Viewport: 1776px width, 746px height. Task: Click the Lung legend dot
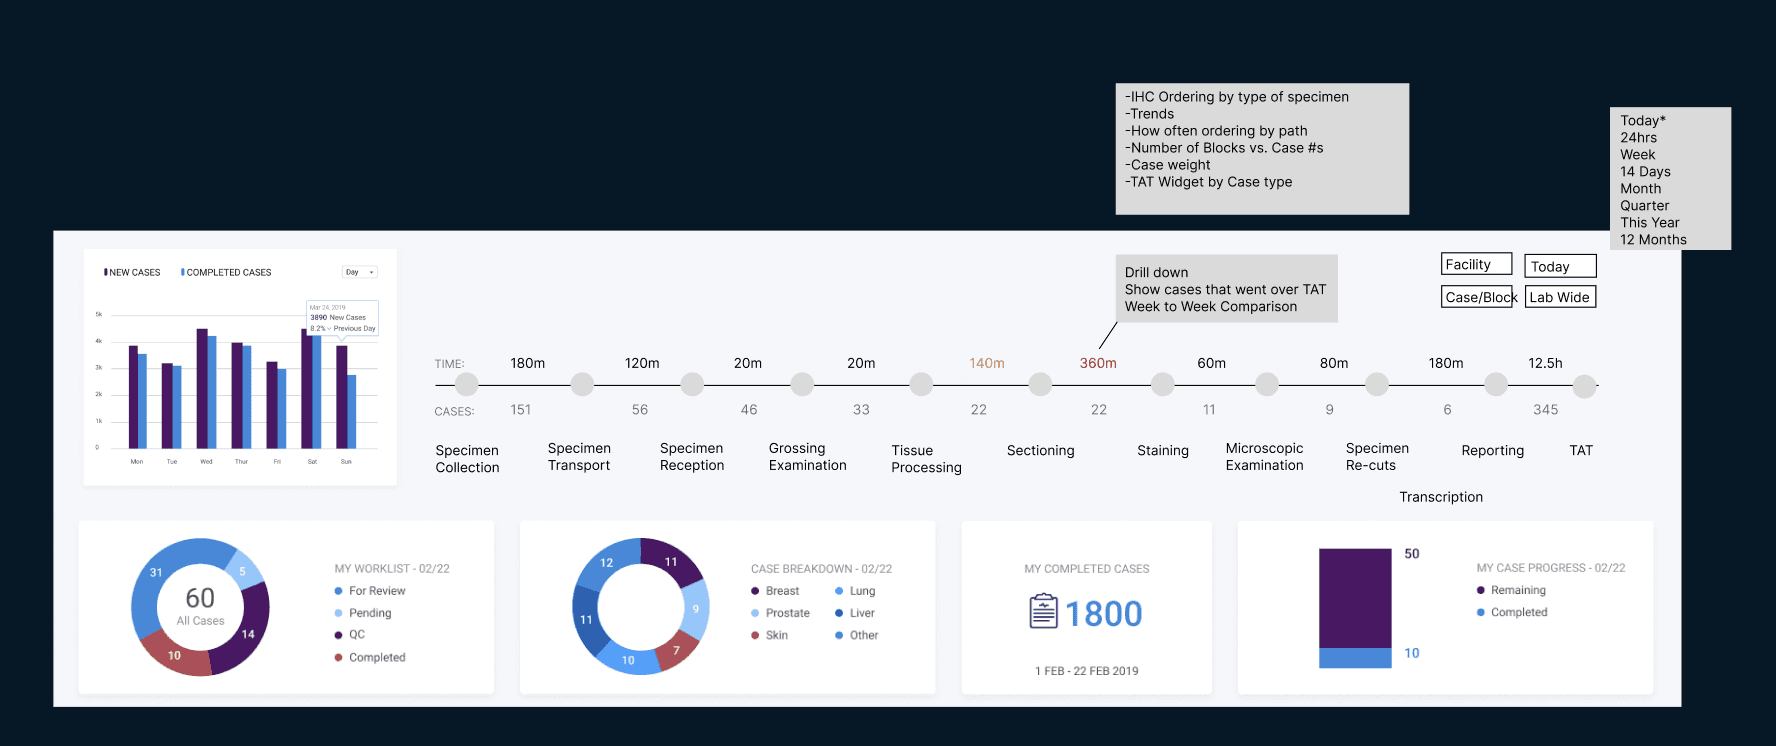pos(839,591)
